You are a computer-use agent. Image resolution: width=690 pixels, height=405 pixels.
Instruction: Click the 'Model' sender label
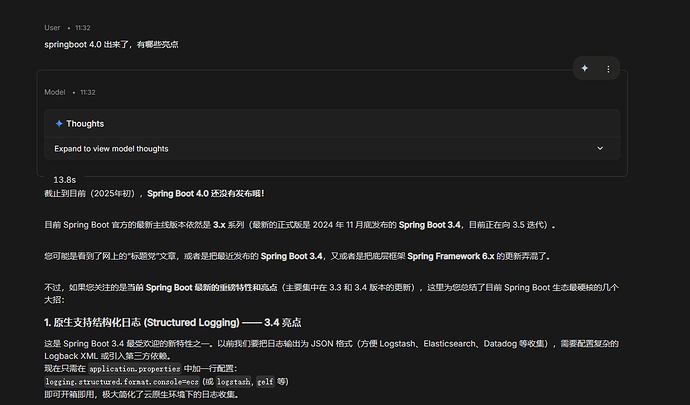[x=55, y=92]
